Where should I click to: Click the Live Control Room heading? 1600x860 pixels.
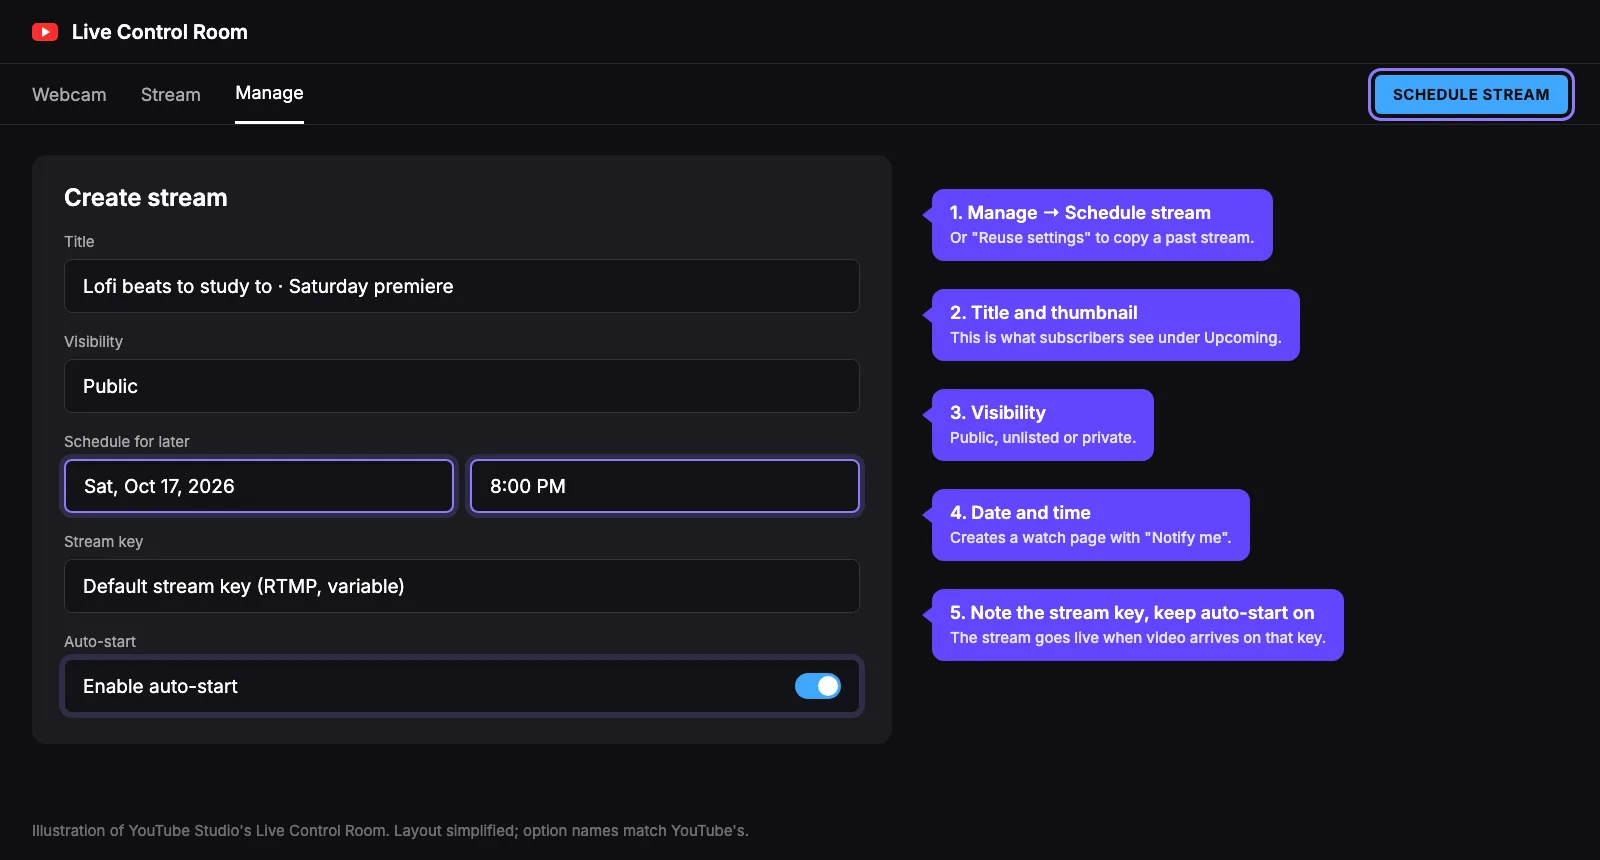pyautogui.click(x=160, y=32)
